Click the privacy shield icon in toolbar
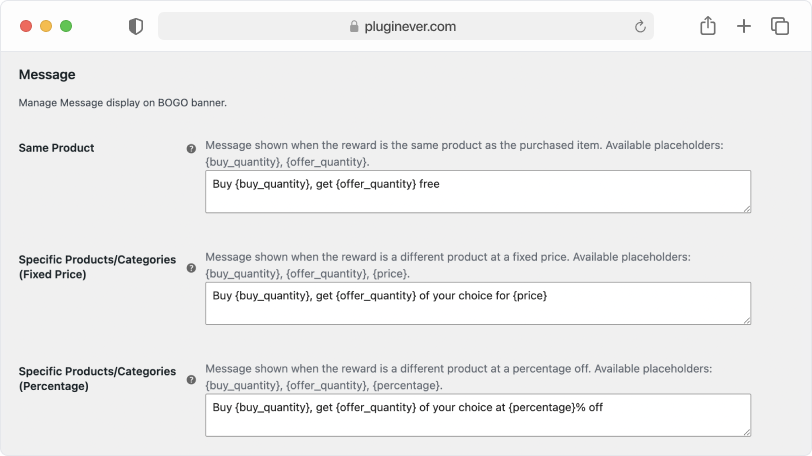Viewport: 812px width, 456px height. click(136, 26)
